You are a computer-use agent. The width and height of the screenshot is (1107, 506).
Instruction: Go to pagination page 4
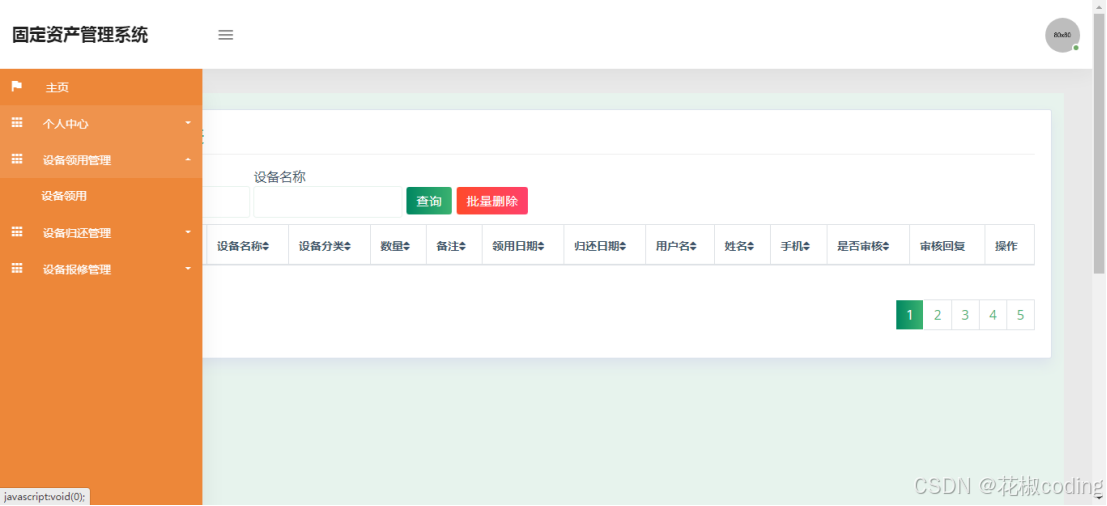[x=993, y=315]
